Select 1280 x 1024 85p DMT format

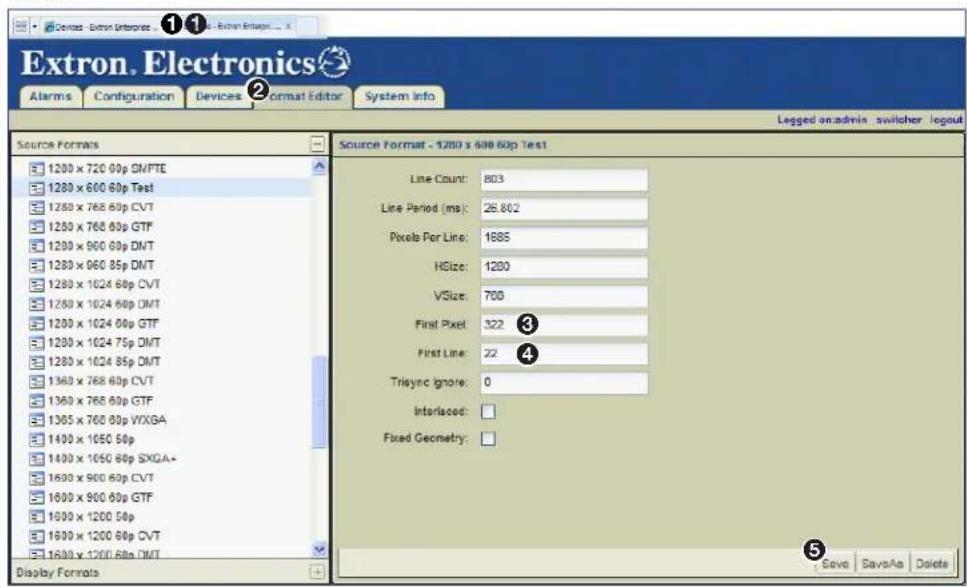tap(104, 361)
